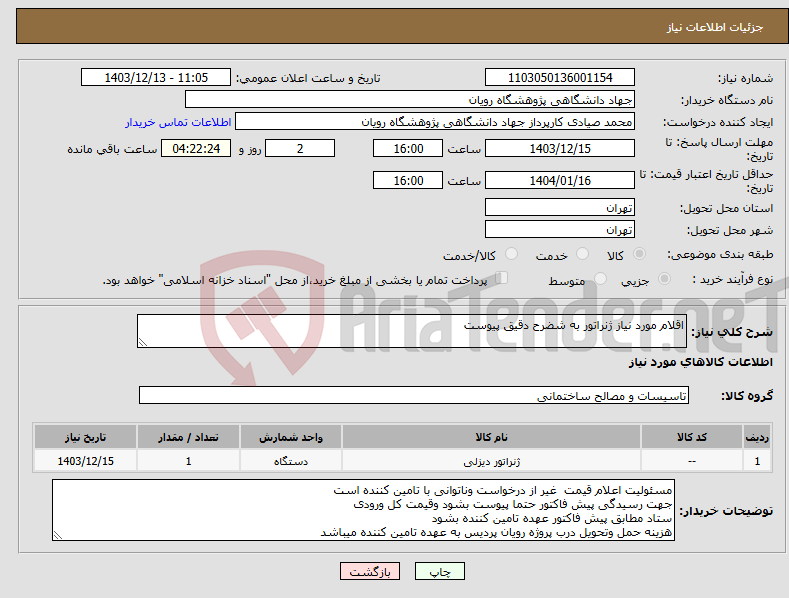This screenshot has height=598, width=789.
Task: Click the ساعت باقی مانده label
Action: click(x=112, y=150)
